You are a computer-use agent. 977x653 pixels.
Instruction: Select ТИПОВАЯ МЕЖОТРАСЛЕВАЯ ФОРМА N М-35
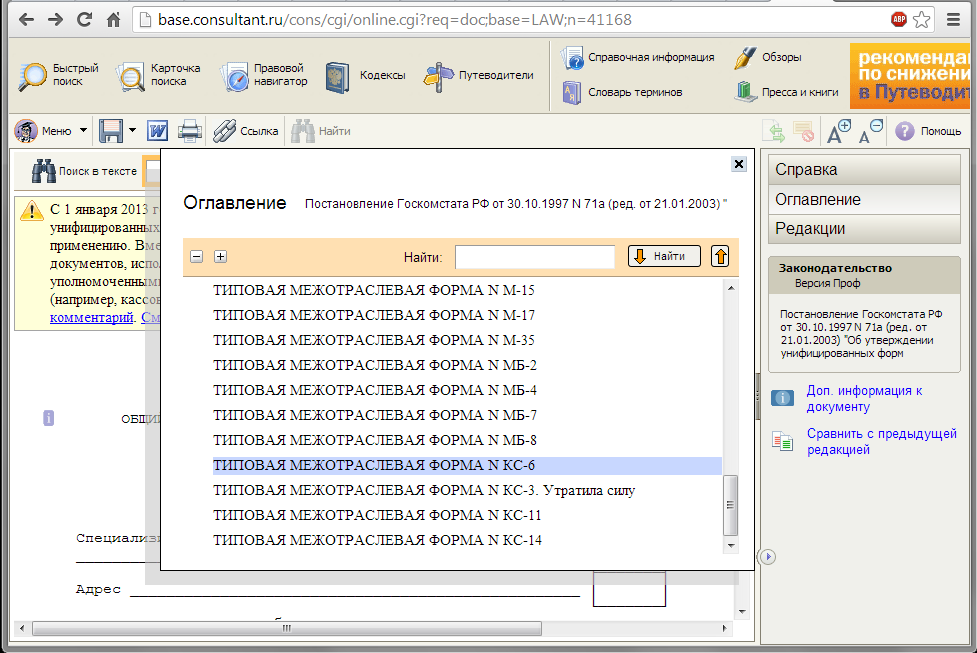point(374,340)
